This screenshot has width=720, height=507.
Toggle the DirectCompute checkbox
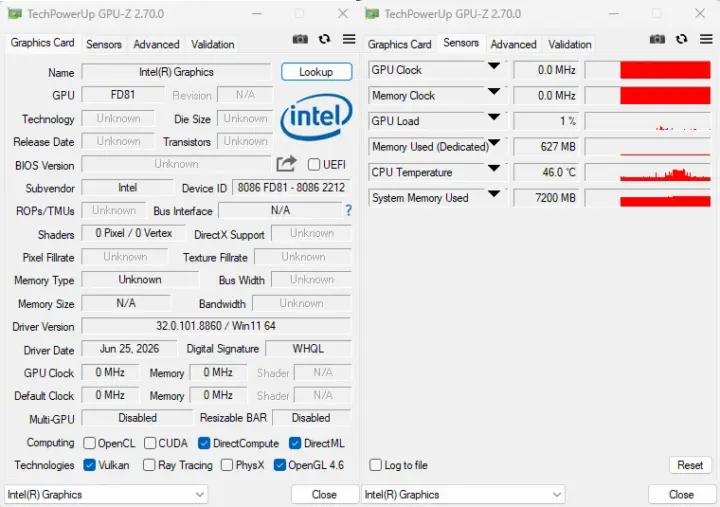[204, 443]
